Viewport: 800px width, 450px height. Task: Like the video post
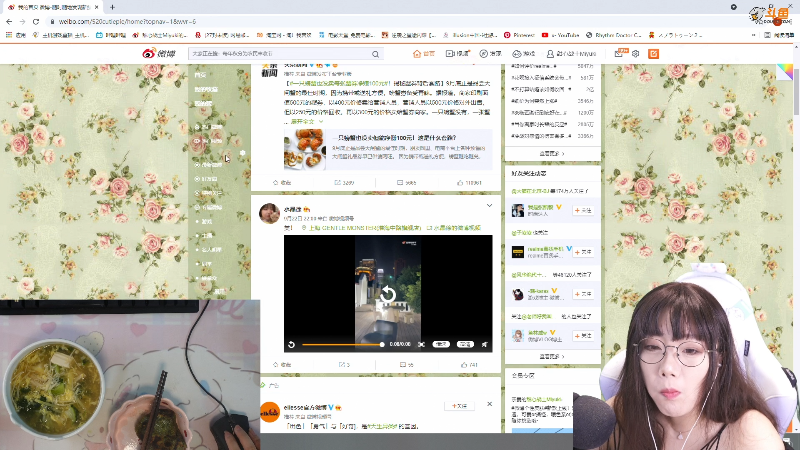point(469,365)
